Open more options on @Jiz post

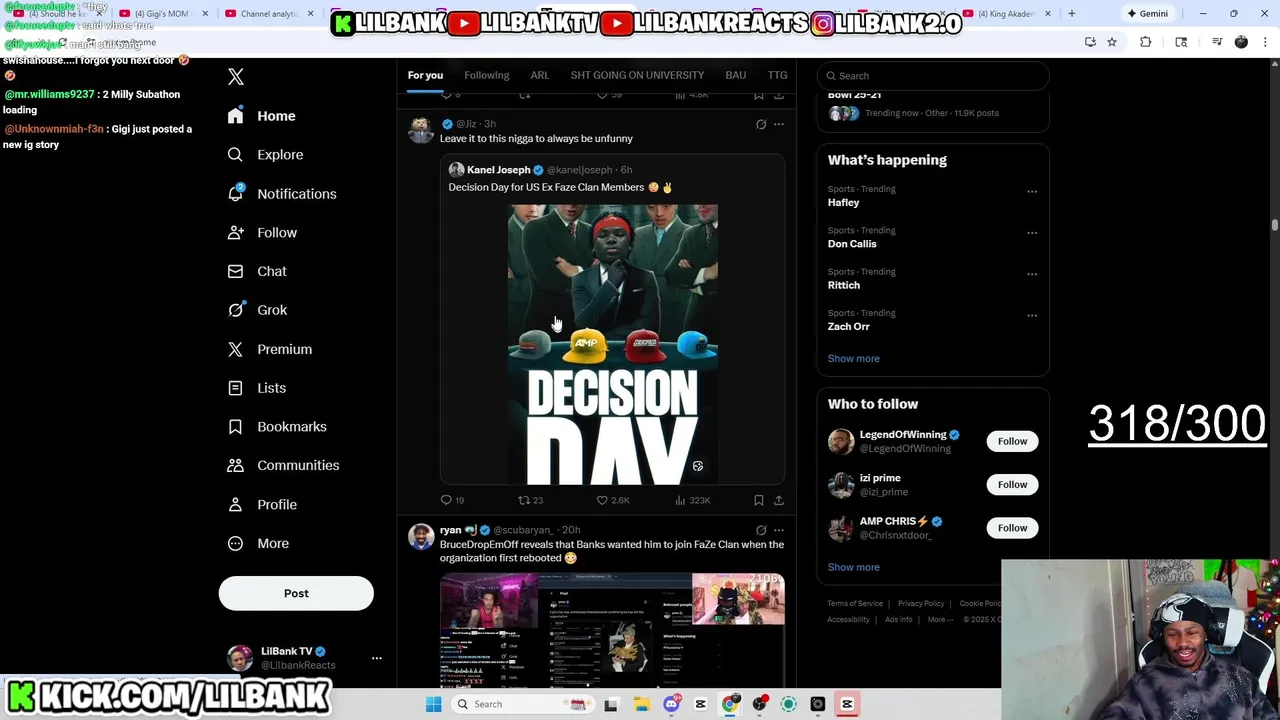779,124
